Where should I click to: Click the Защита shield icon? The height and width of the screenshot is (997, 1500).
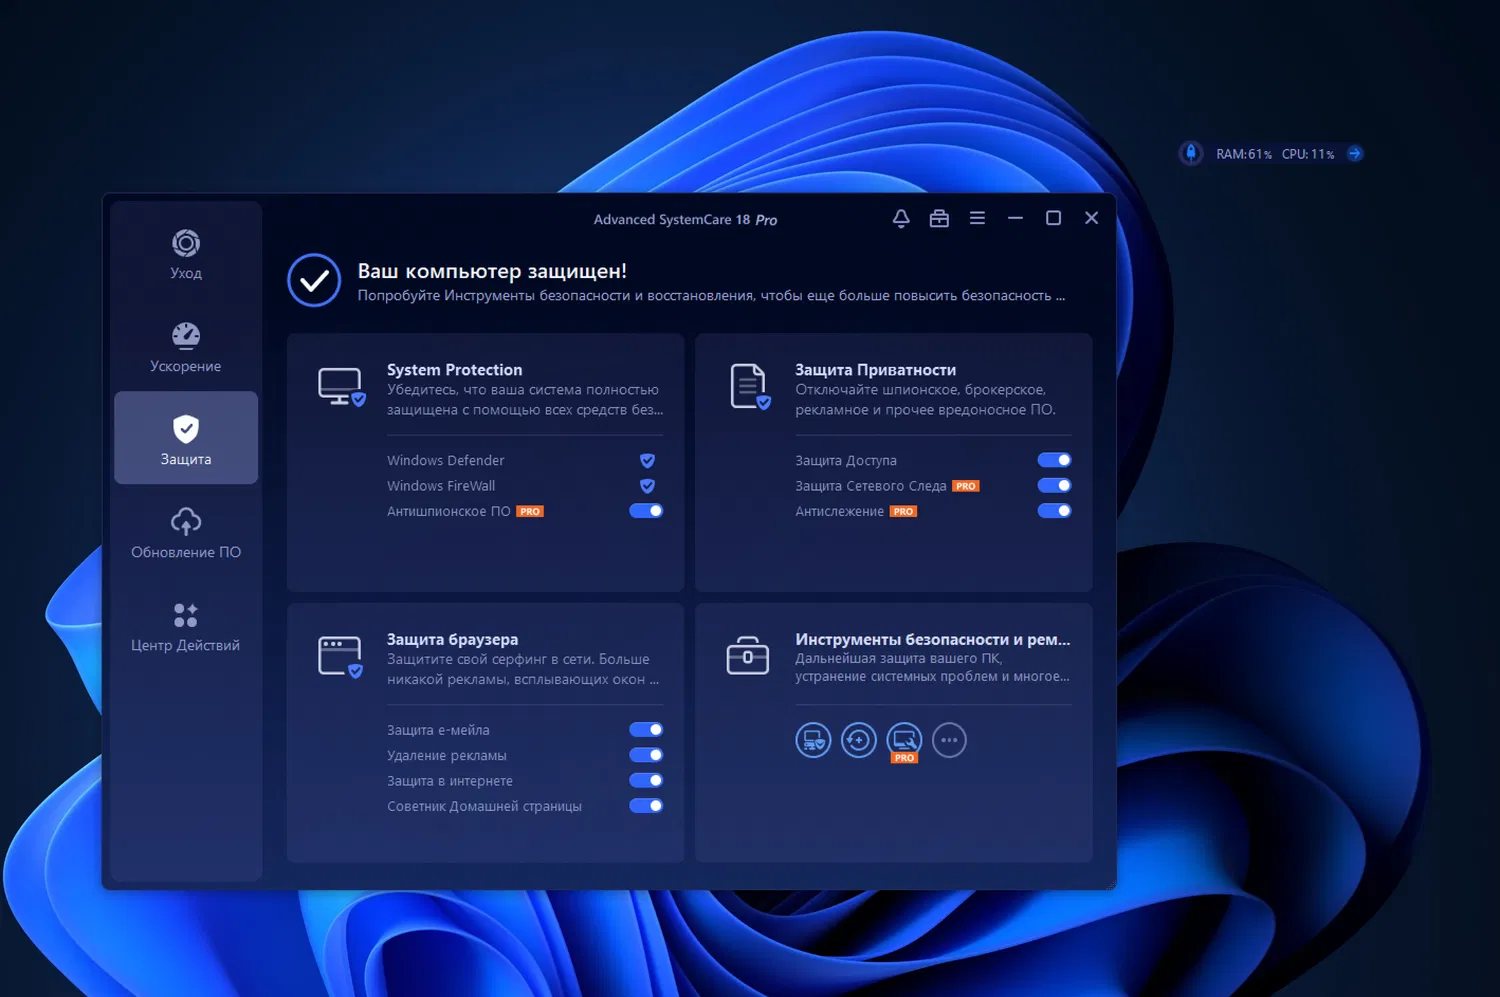pyautogui.click(x=186, y=429)
